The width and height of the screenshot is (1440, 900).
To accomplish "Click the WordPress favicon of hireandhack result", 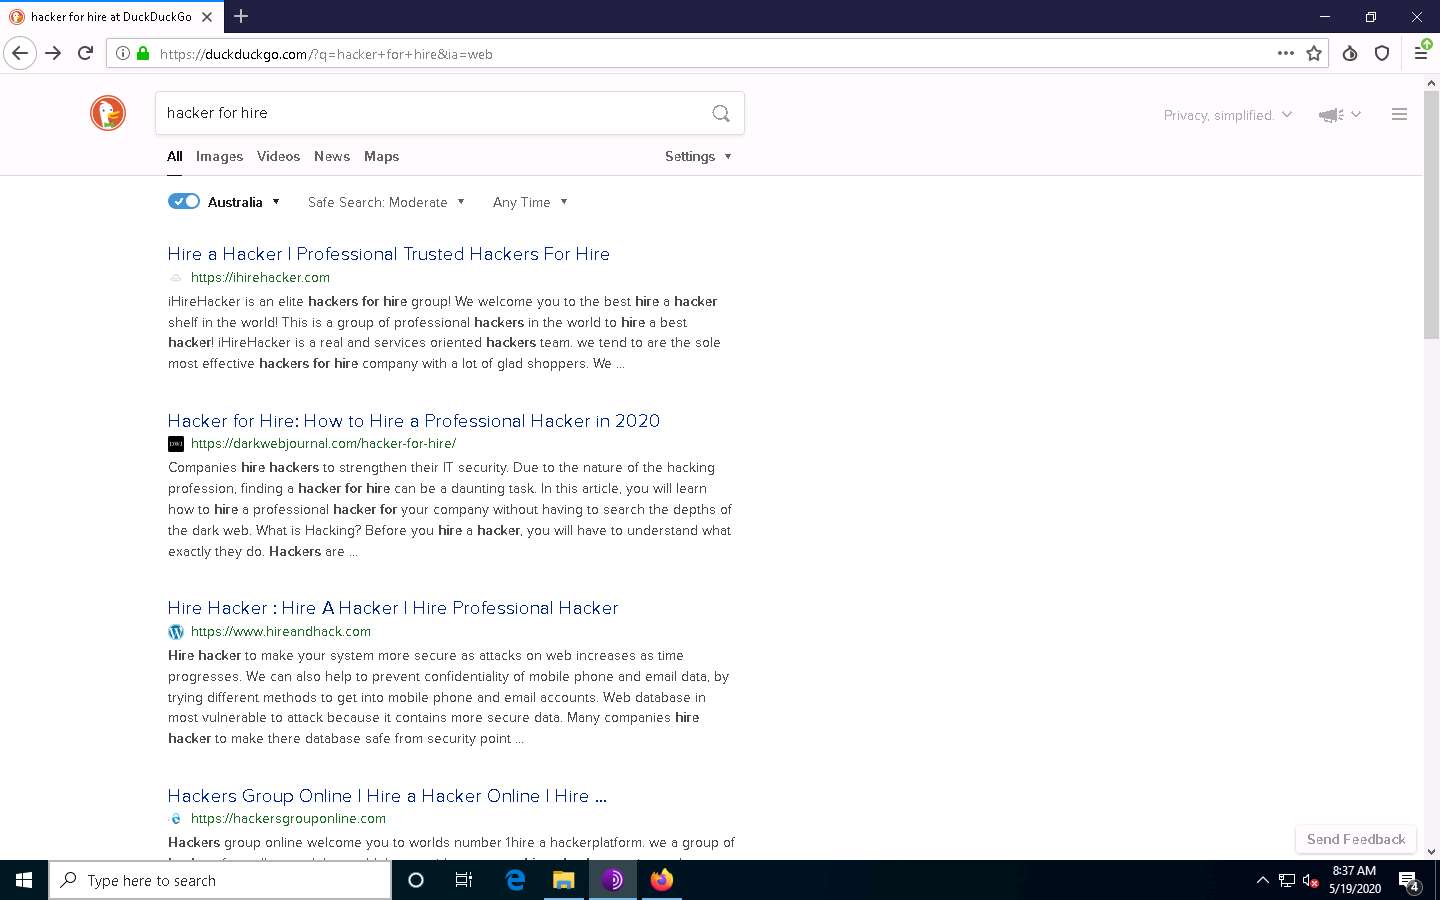I will click(x=176, y=632).
